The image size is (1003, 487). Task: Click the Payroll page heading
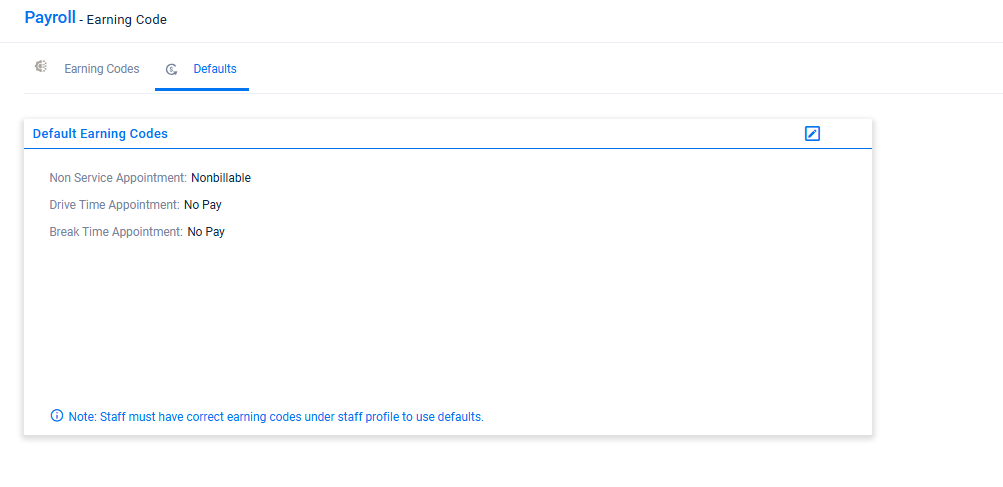[x=50, y=18]
